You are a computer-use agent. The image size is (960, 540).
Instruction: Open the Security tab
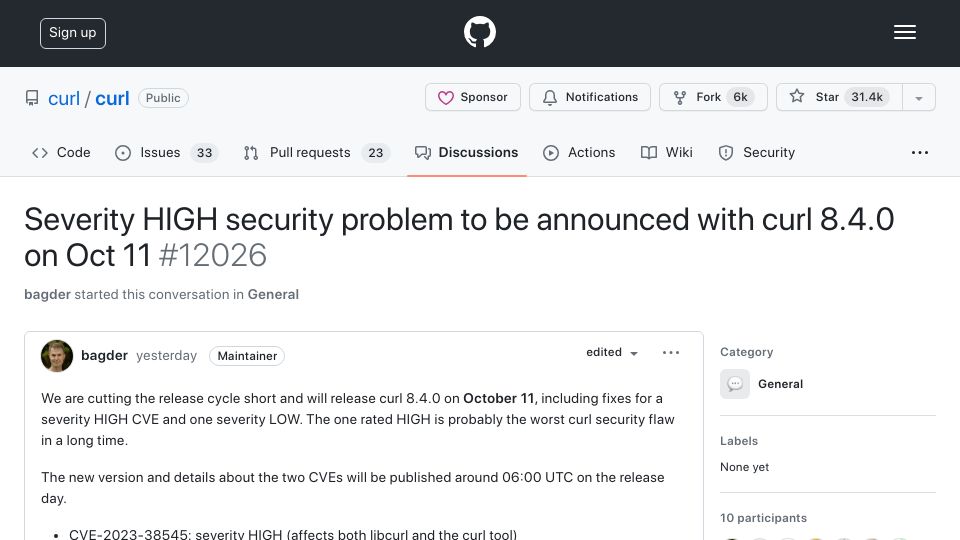(757, 152)
